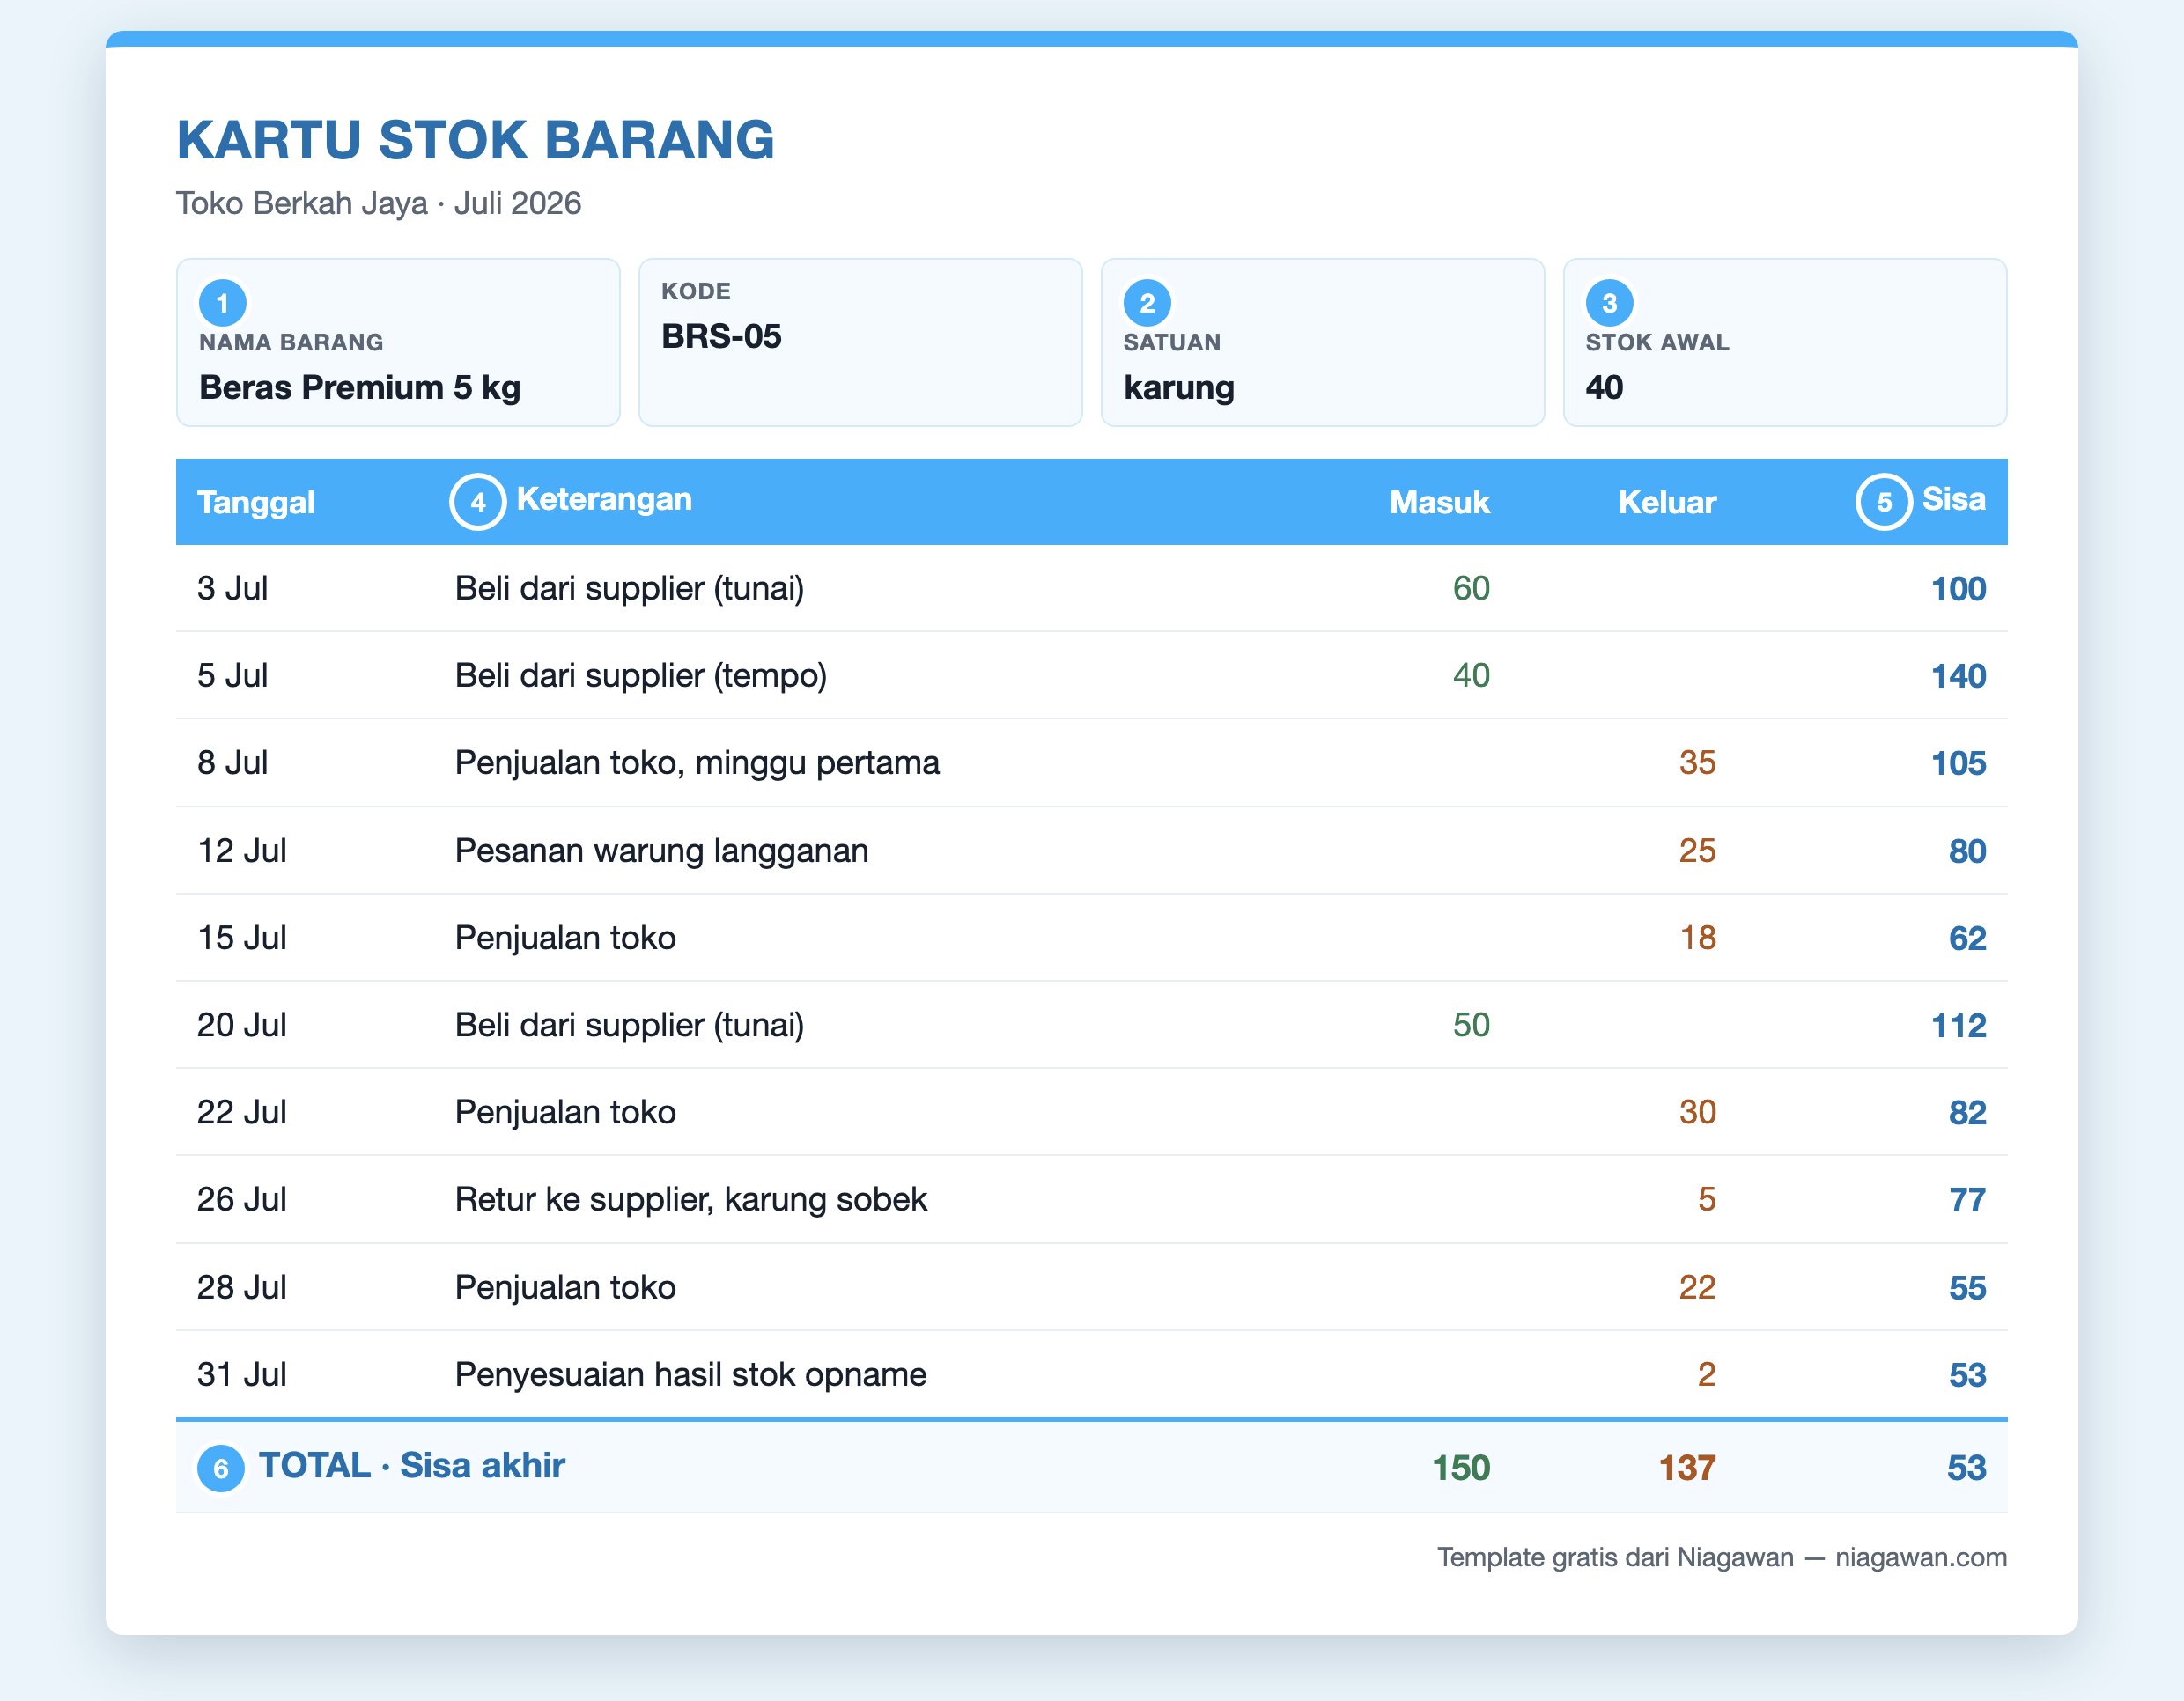Select the Sisa value 55
Image resolution: width=2184 pixels, height=1701 pixels.
pyautogui.click(x=1967, y=1287)
